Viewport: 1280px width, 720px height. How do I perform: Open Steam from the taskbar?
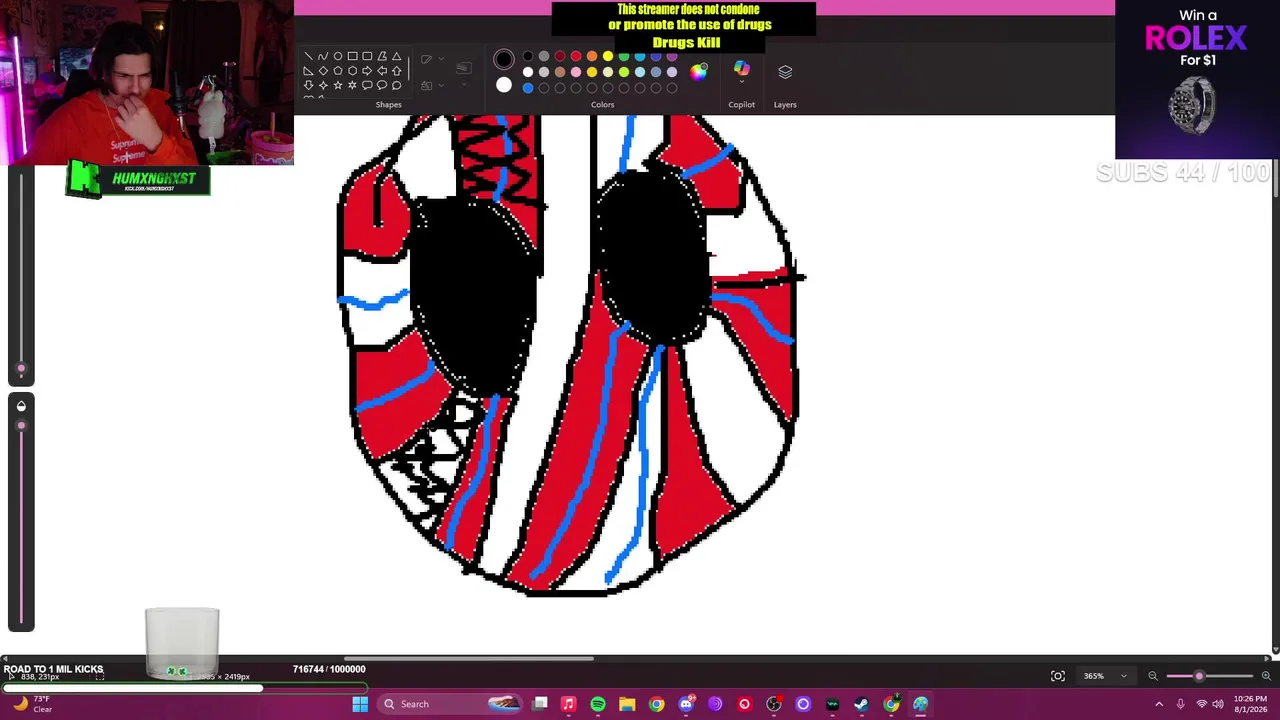coord(861,704)
